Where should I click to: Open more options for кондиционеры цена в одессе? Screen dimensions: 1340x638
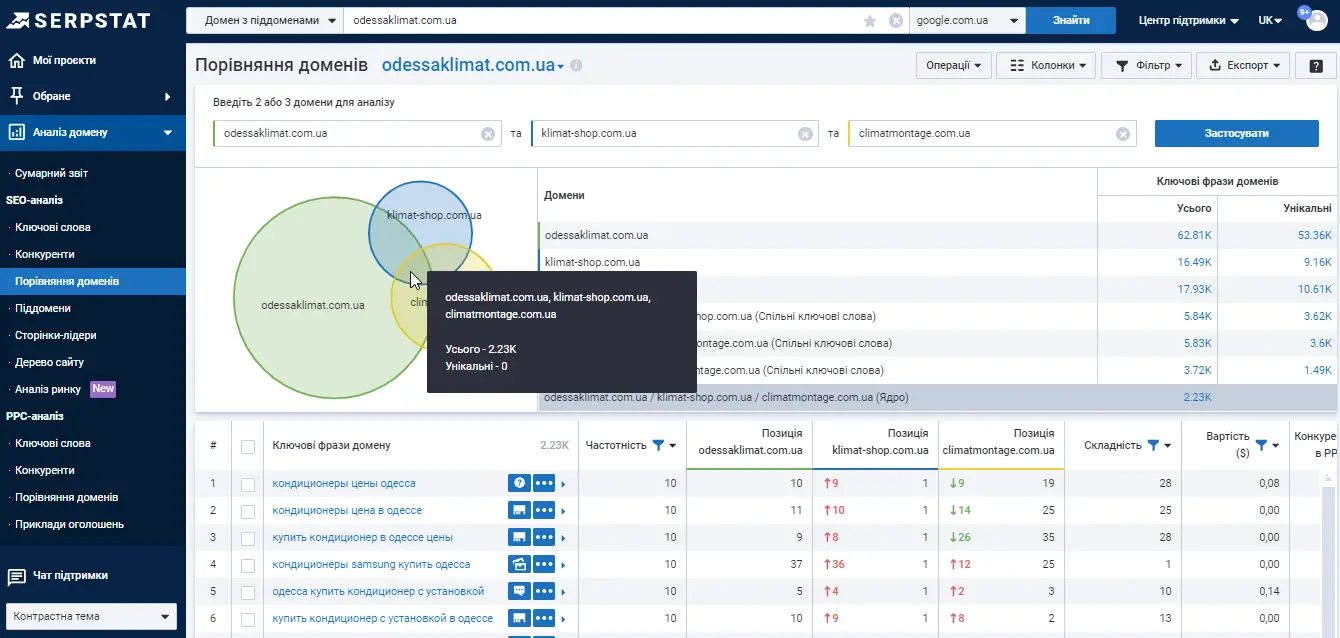[x=544, y=510]
